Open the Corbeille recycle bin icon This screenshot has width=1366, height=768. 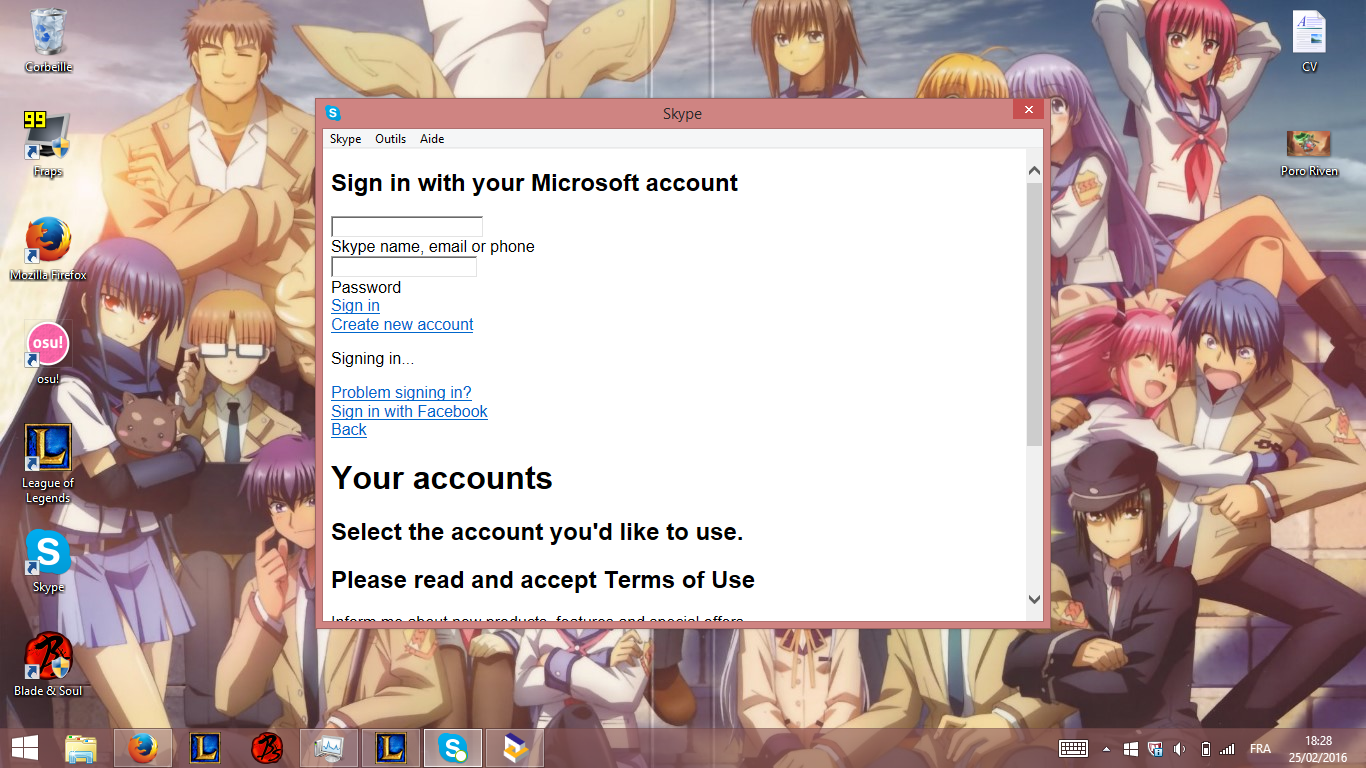(x=48, y=42)
